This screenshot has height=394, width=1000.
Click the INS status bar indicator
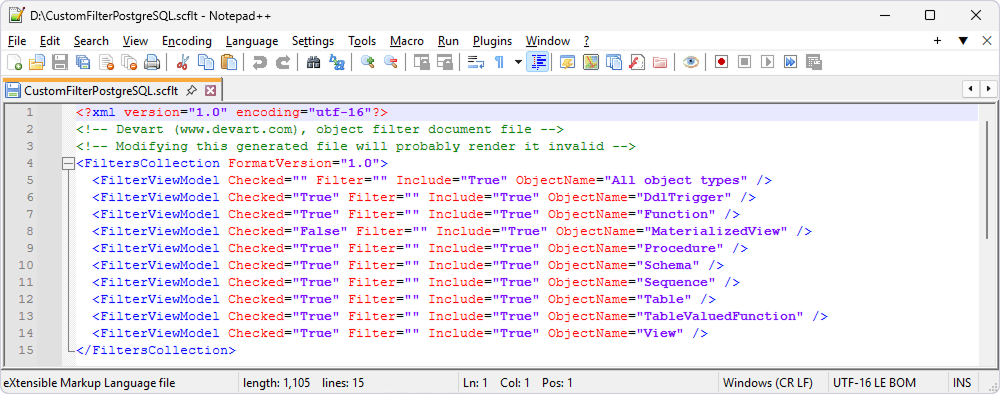[962, 383]
